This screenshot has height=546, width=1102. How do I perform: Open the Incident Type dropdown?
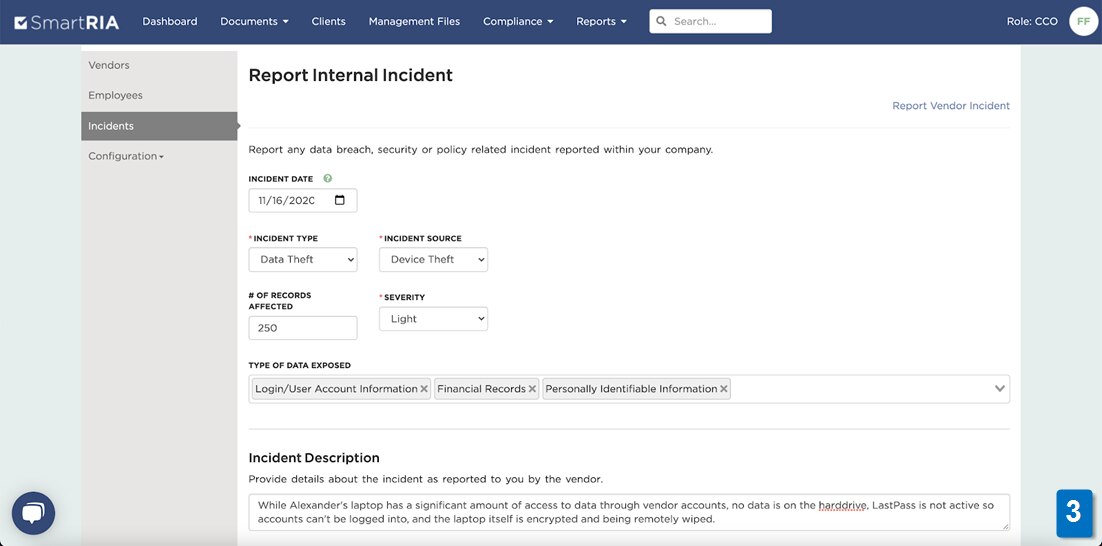pyautogui.click(x=303, y=259)
